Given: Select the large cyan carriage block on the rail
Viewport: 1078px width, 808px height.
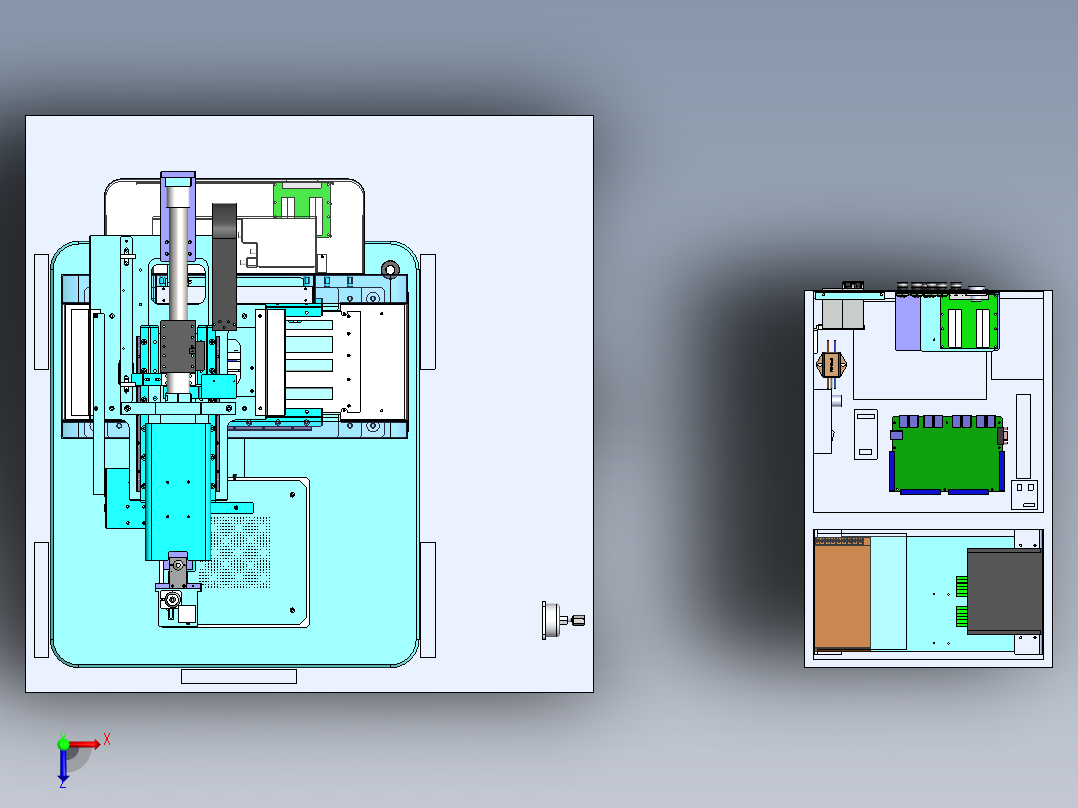Looking at the screenshot, I should pos(178,492).
